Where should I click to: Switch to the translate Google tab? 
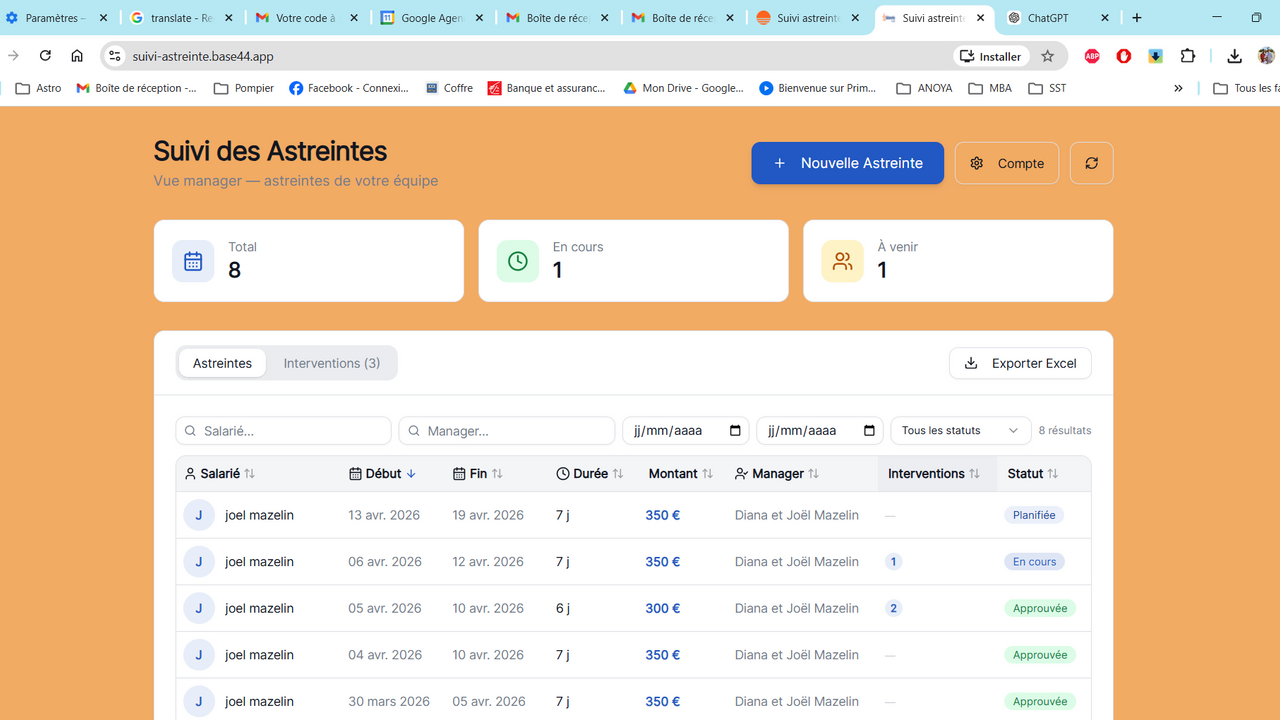(184, 18)
